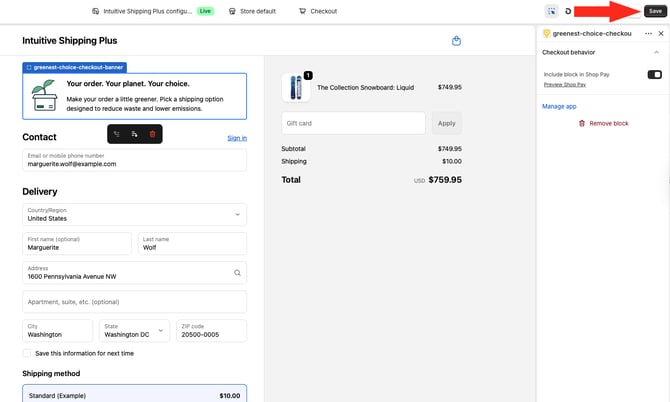
Task: Click the Save button in top bar
Action: [655, 12]
